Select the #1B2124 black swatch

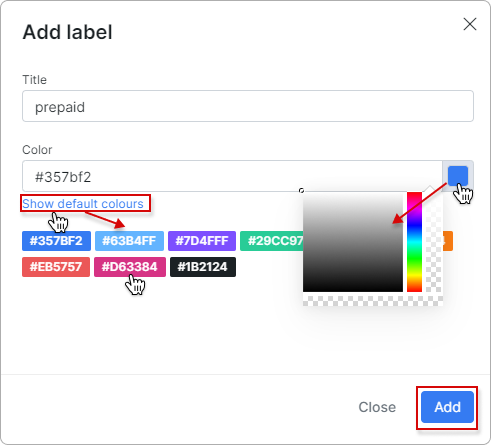203,267
